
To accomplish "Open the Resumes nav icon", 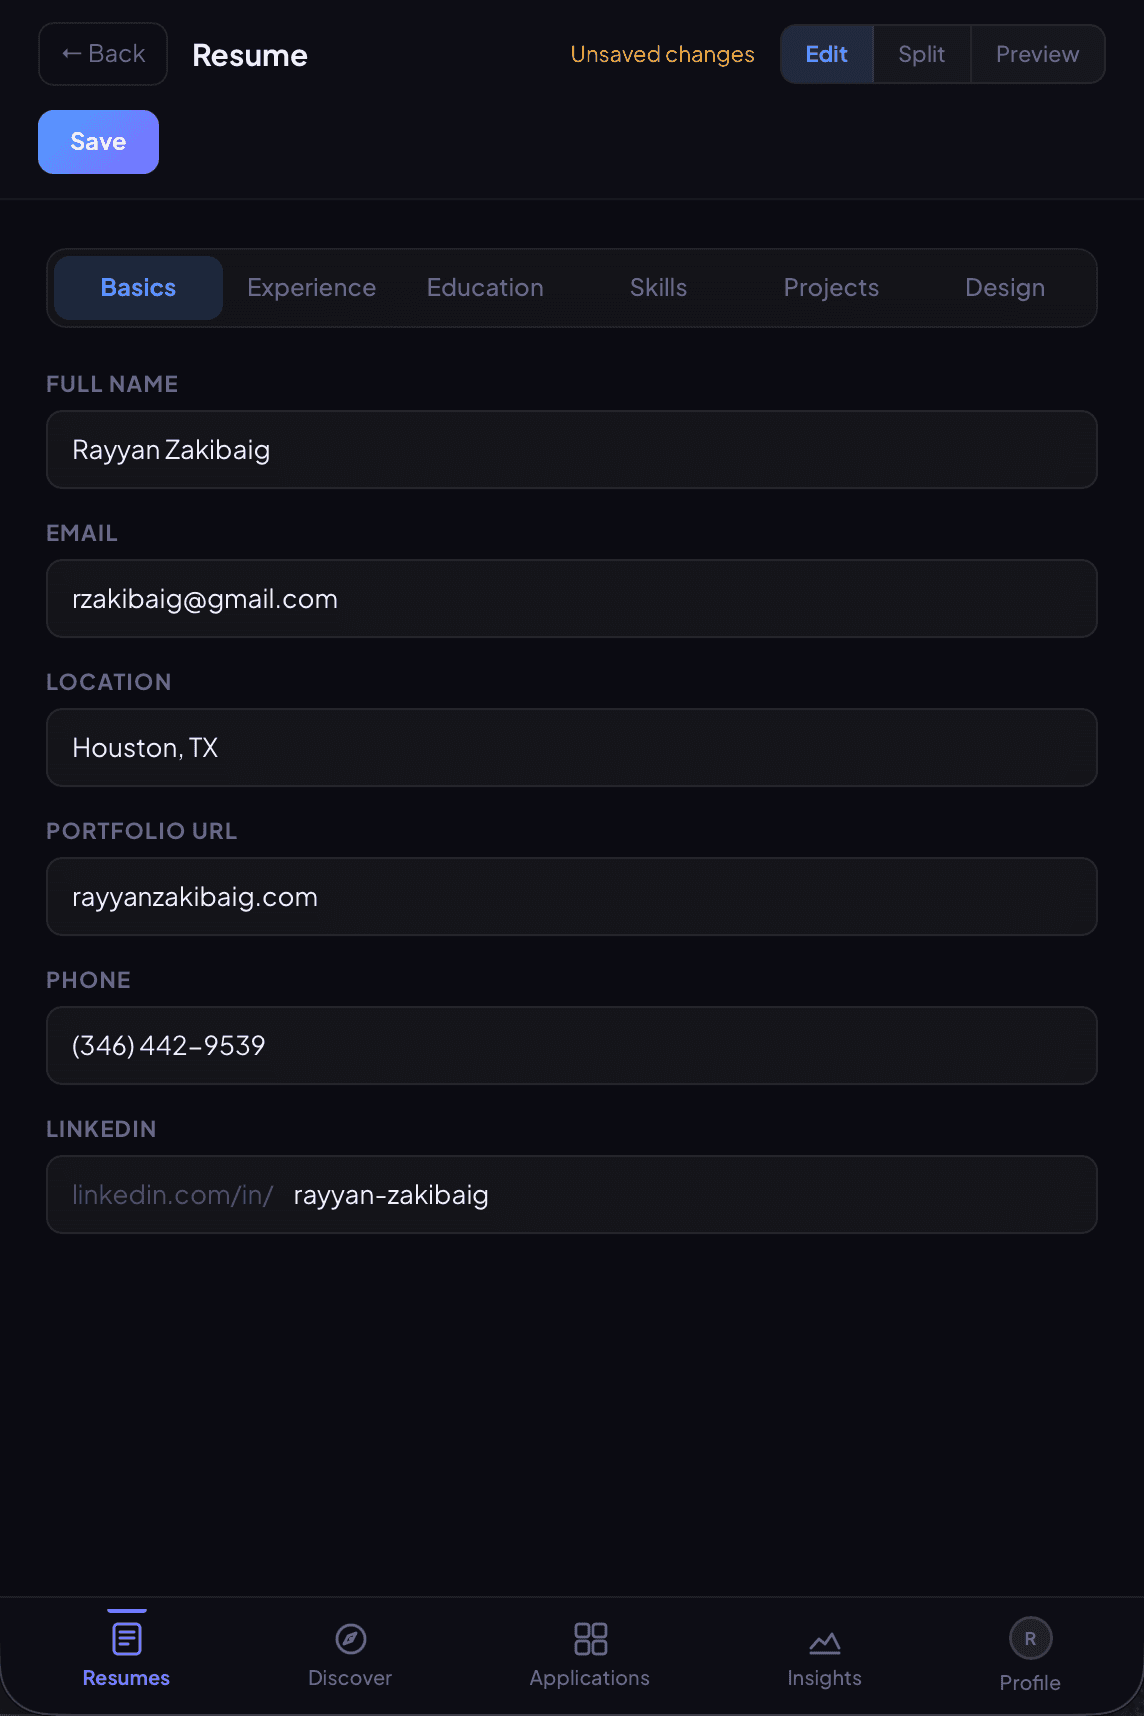I will point(126,1639).
